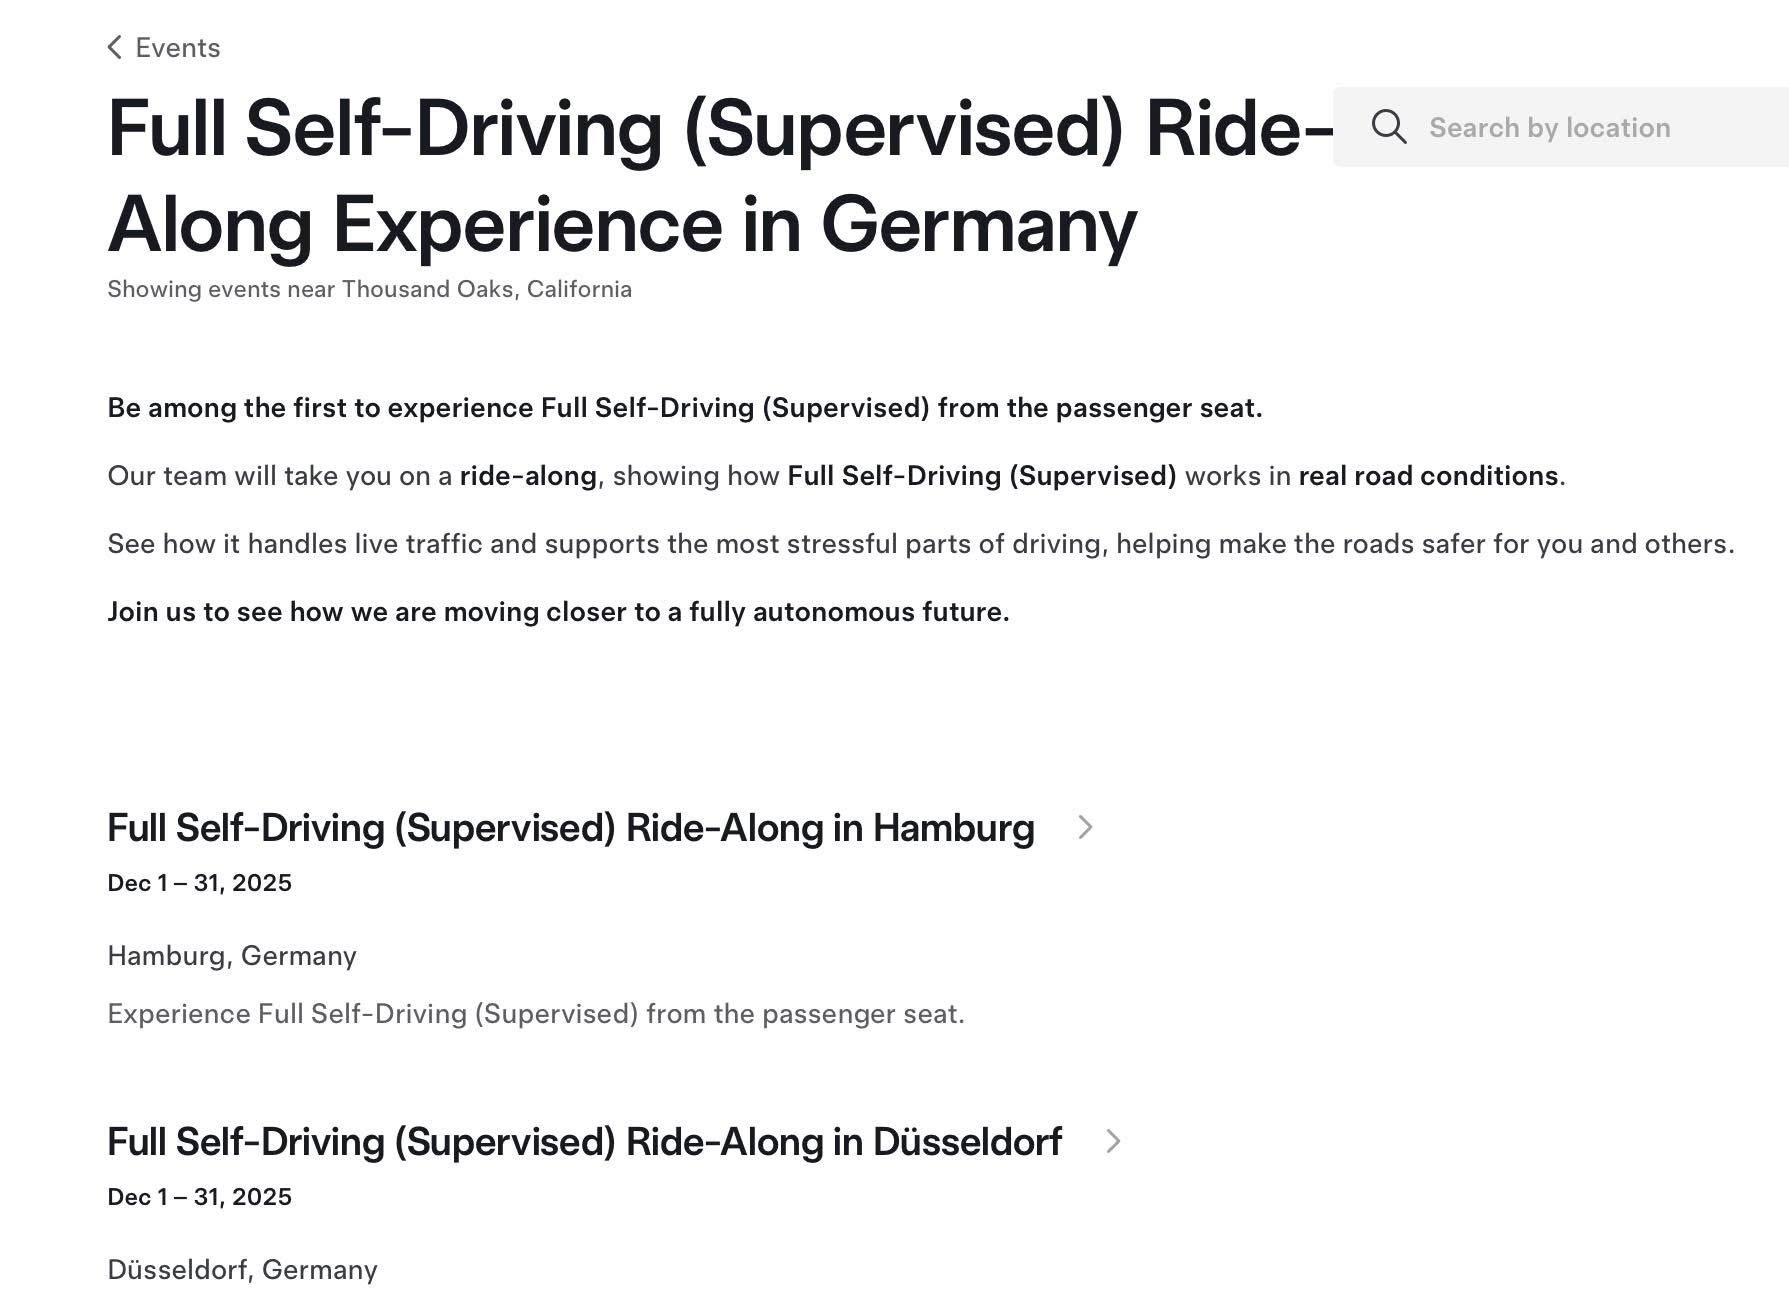Select the Hamburg, Germany location text
Viewport: 1789px width, 1295px height.
click(x=232, y=957)
